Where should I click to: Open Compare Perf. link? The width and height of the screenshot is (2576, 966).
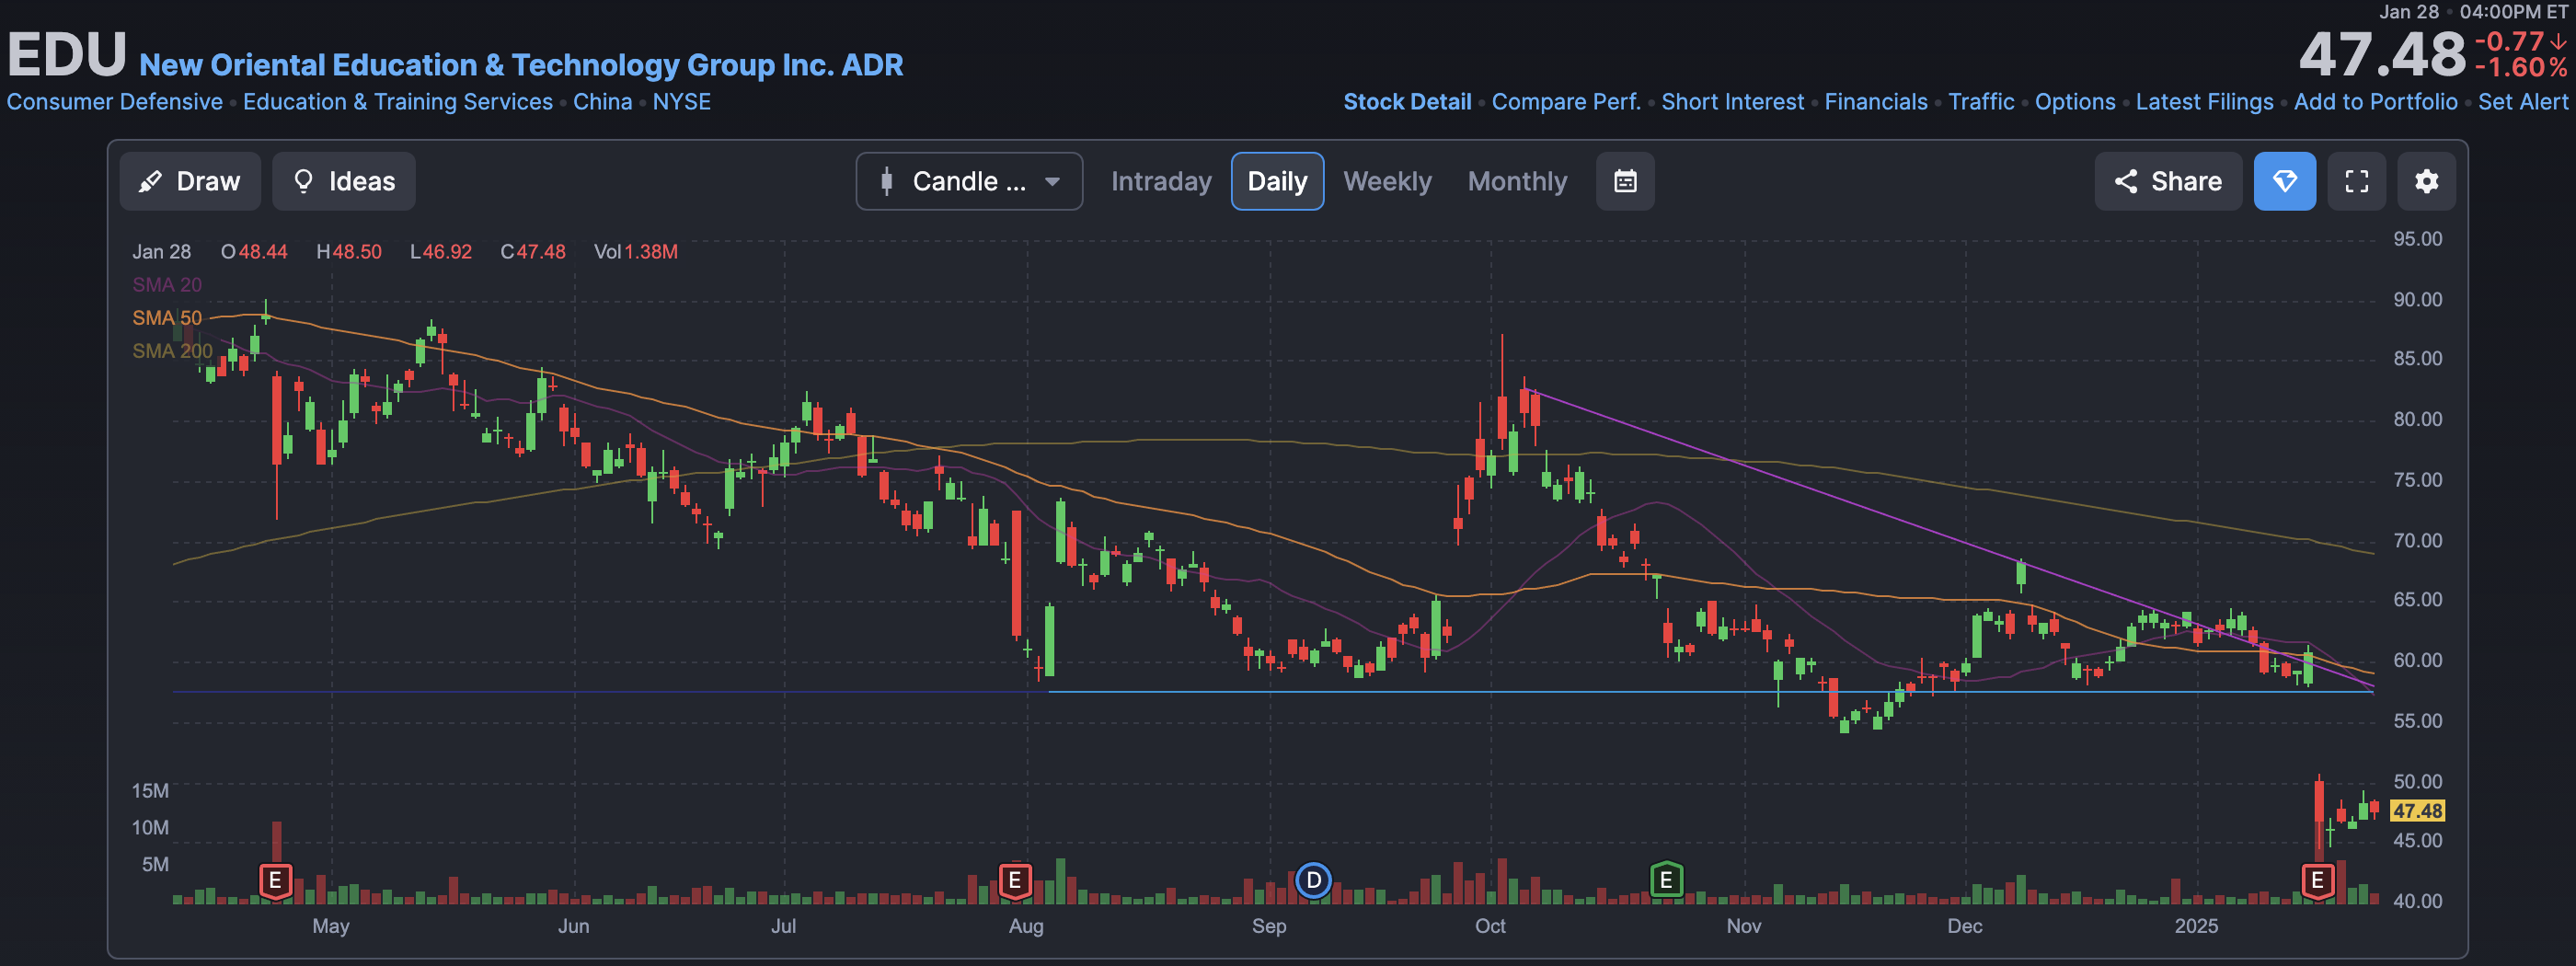[x=1566, y=102]
